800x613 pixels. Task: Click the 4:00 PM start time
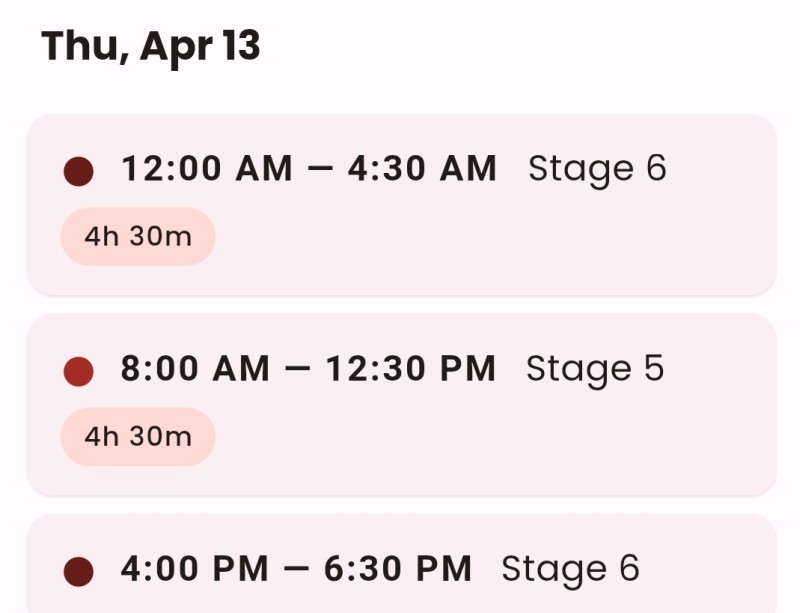tap(195, 569)
